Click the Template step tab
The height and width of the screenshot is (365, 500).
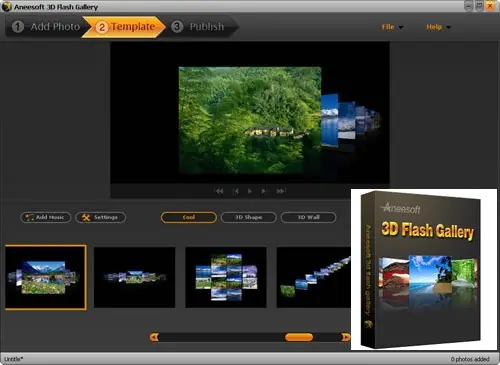(125, 27)
